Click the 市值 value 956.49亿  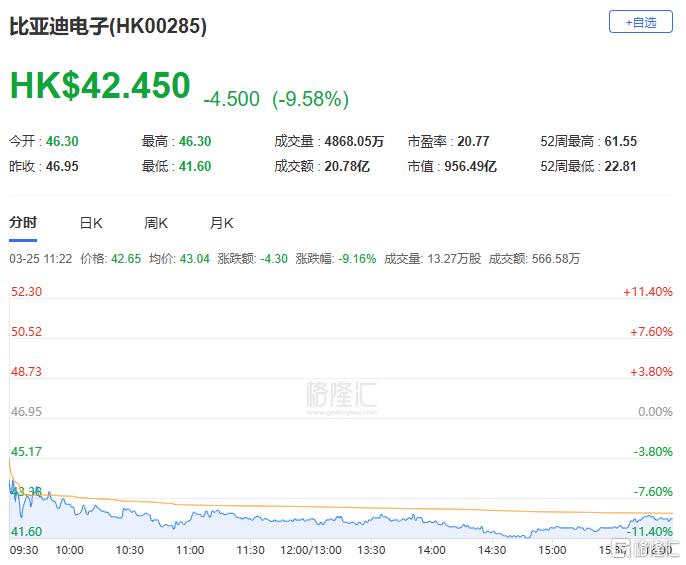[471, 166]
